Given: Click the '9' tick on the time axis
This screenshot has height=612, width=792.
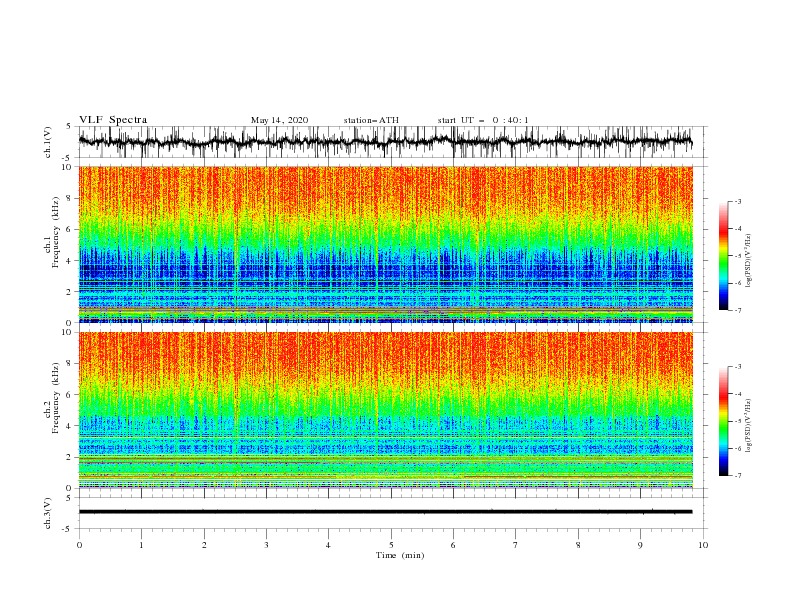Looking at the screenshot, I should click(x=640, y=545).
